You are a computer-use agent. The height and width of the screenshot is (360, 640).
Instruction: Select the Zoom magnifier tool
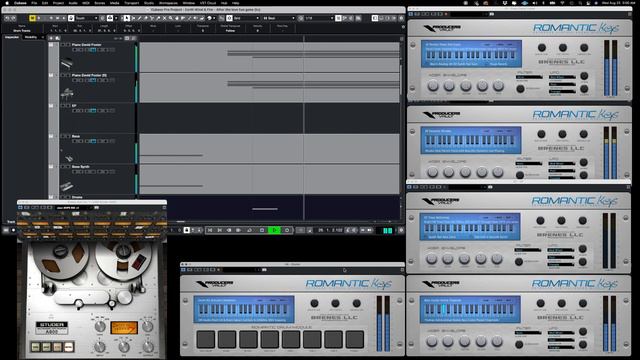(x=171, y=18)
